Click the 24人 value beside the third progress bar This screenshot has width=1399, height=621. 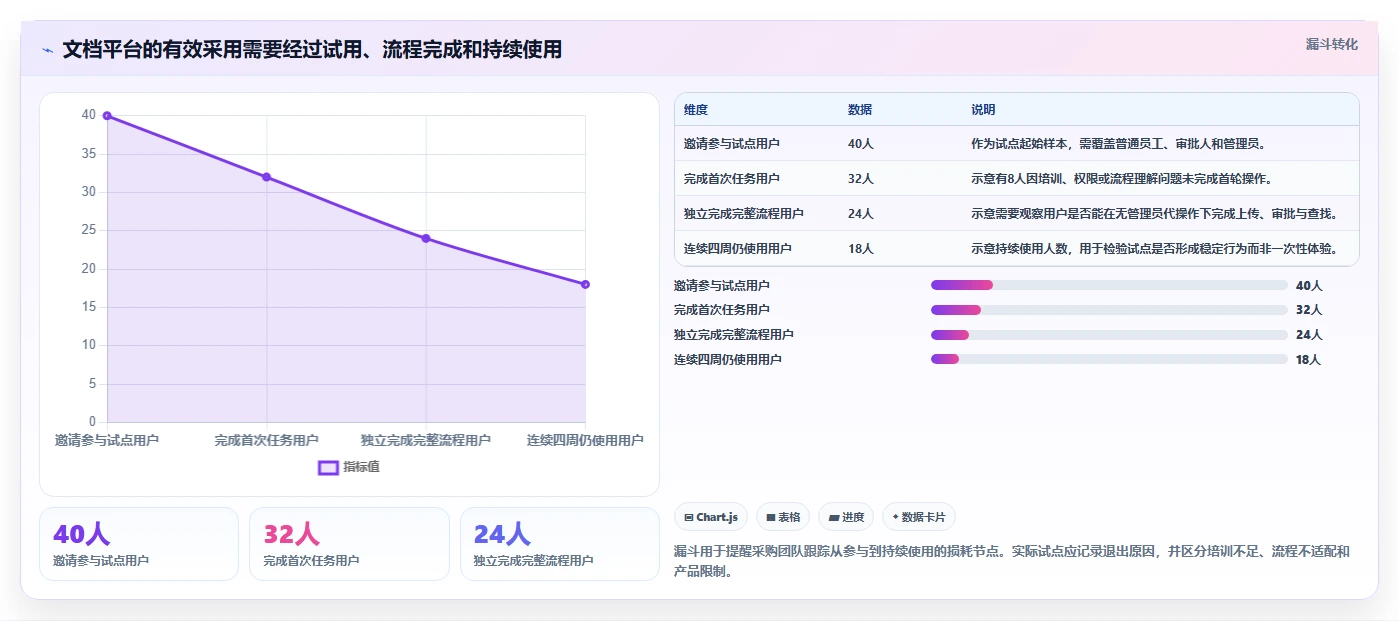click(x=1309, y=335)
